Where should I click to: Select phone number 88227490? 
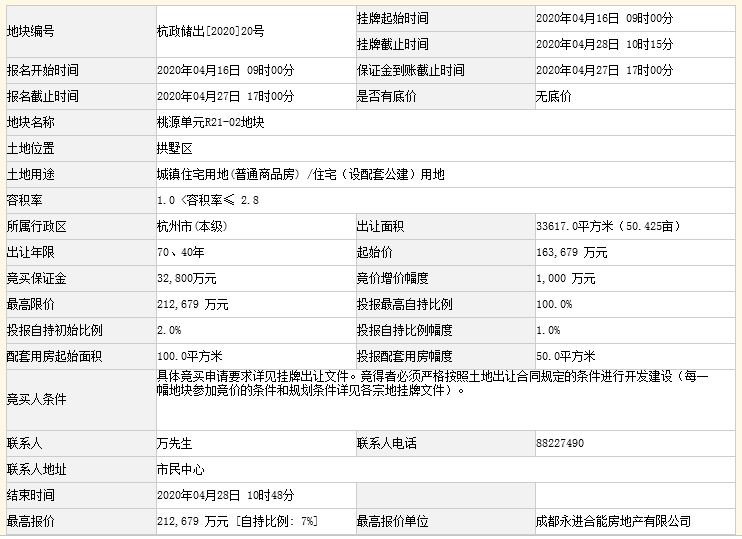(x=560, y=443)
